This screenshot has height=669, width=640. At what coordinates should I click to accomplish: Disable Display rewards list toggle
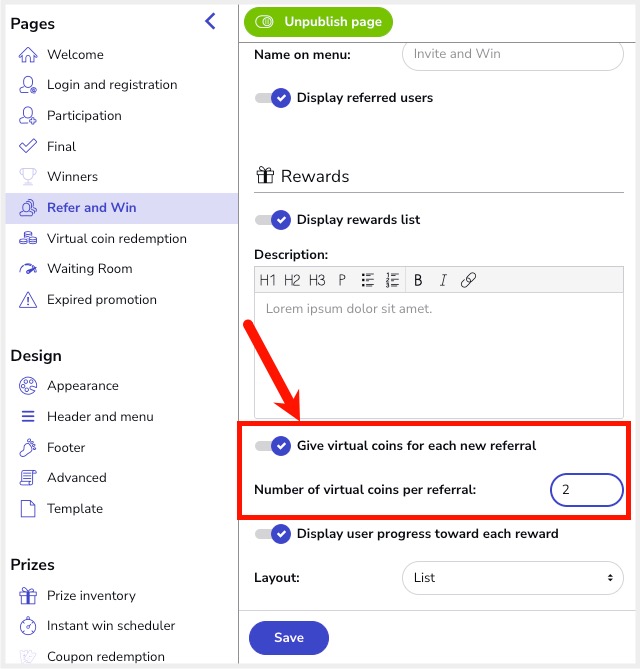(x=273, y=220)
